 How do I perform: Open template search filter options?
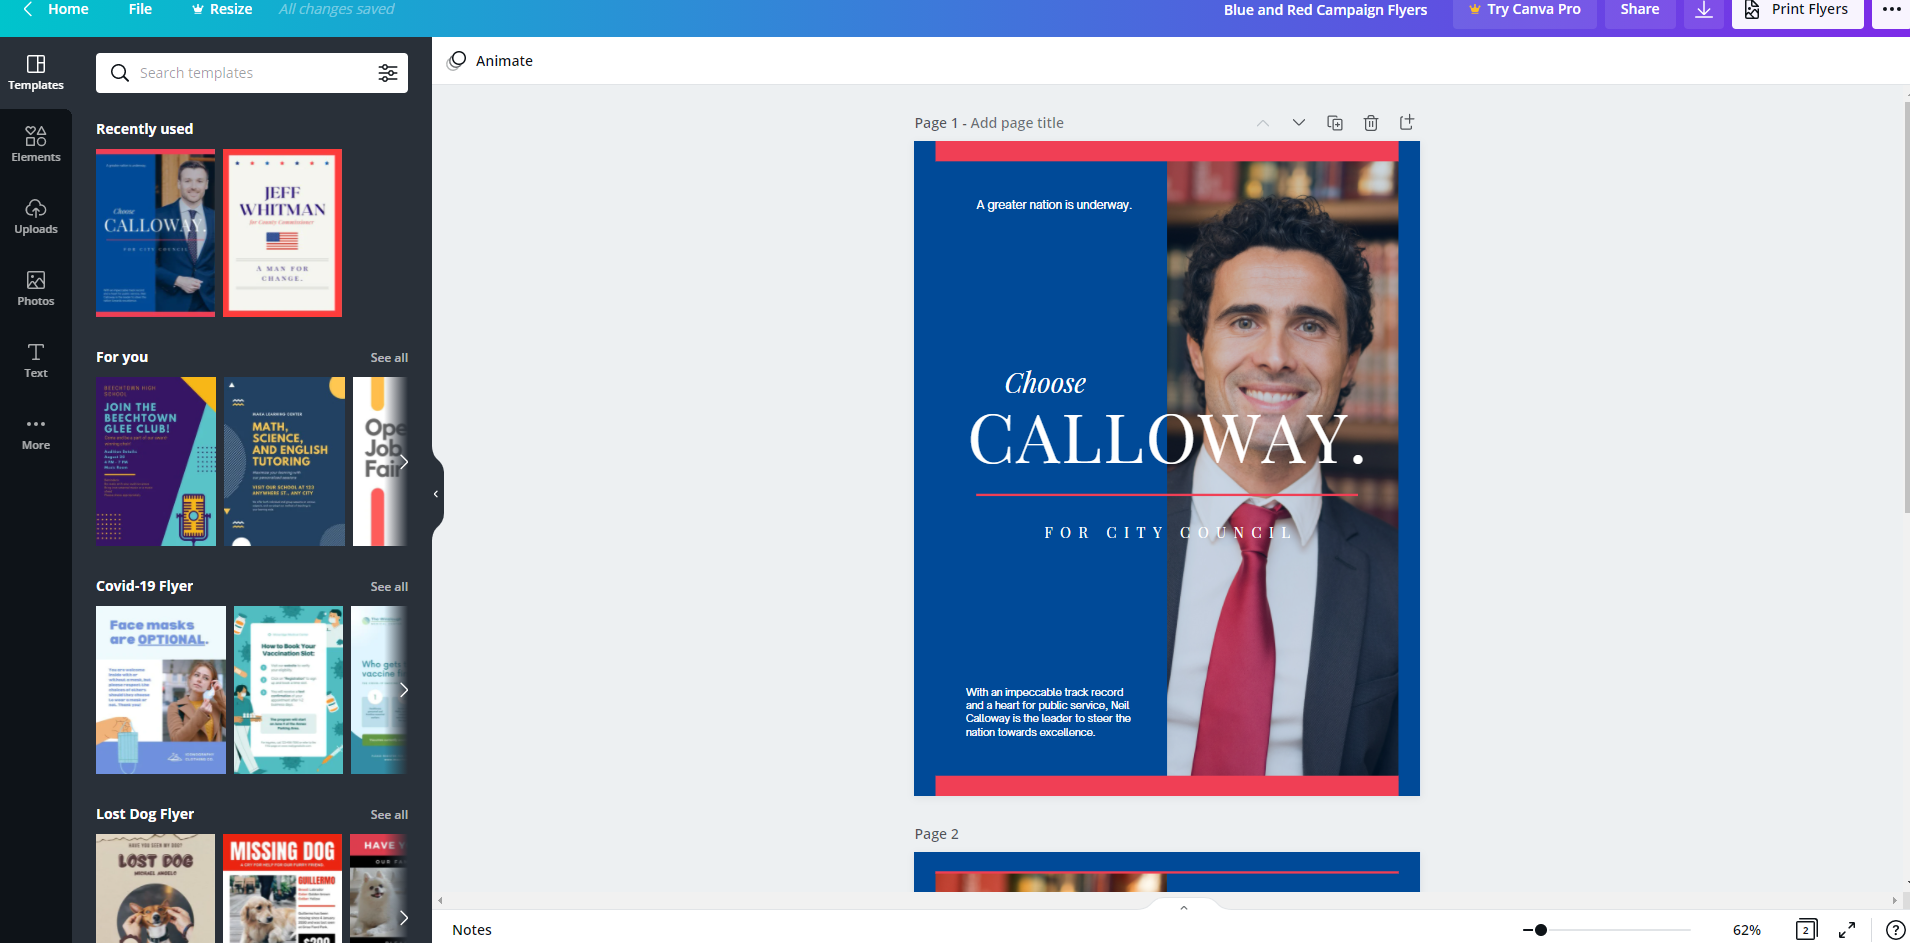point(388,73)
